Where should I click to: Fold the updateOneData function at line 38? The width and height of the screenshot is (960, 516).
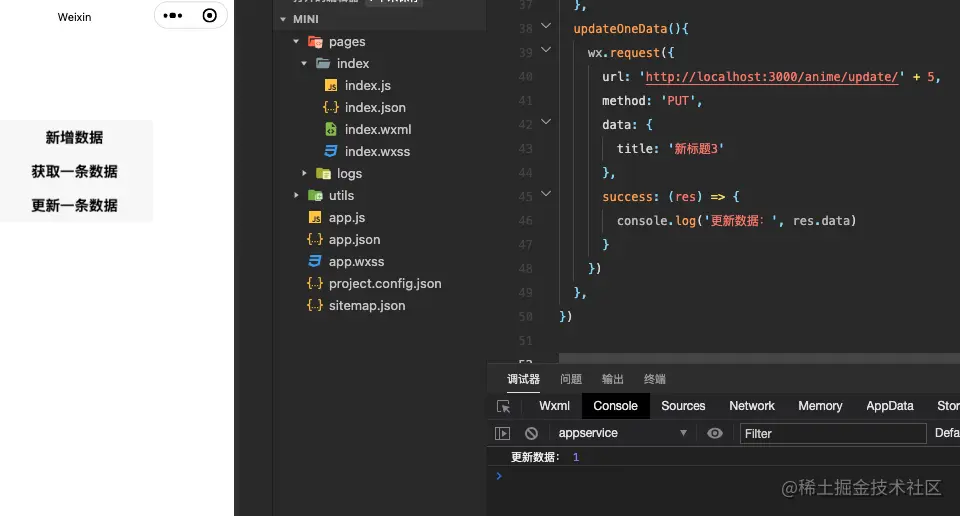[546, 26]
